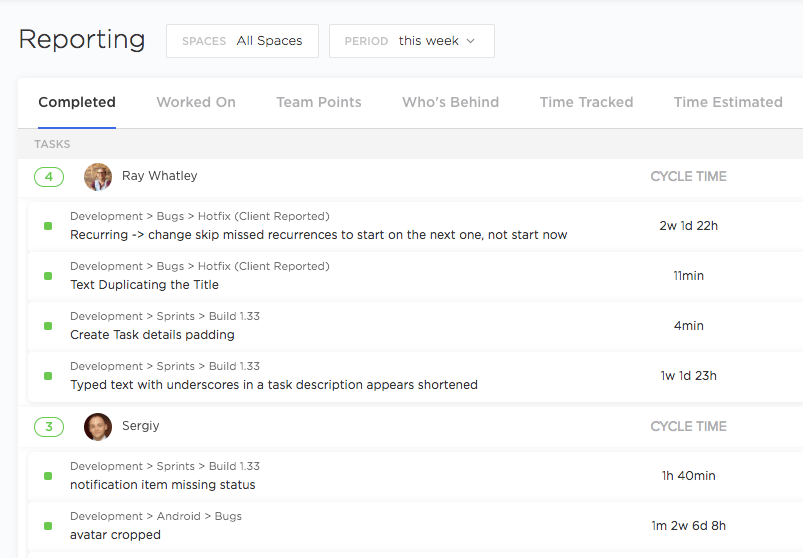Click green status square beside Create Task details padding
The image size is (803, 558).
[x=48, y=326]
